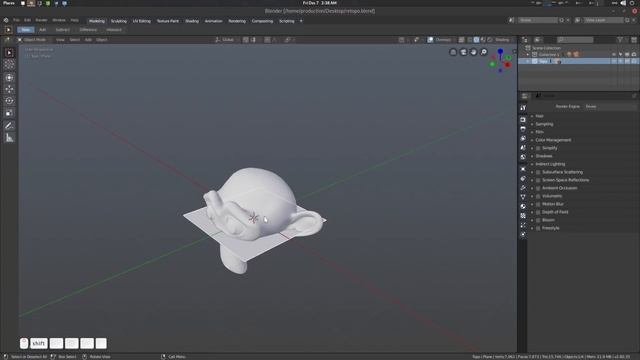Click the zoom magnifier viewport icon

[x=484, y=52]
